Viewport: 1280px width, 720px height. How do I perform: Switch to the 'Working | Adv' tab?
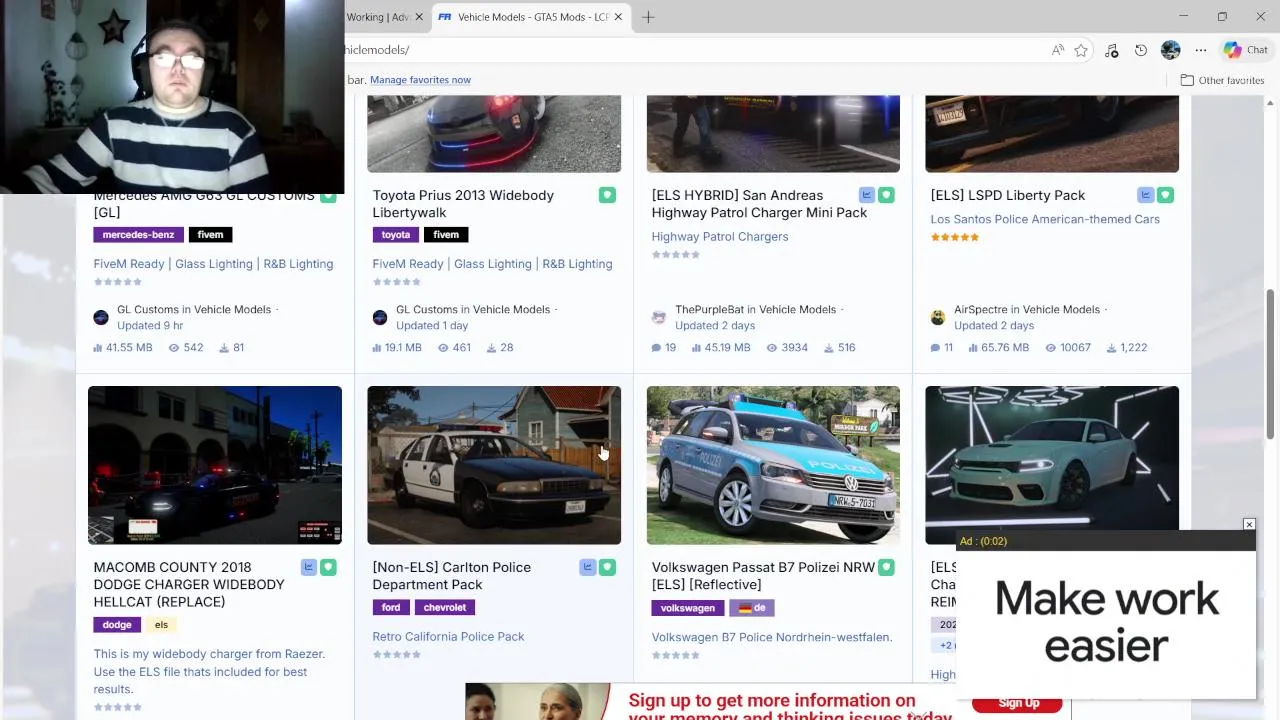(378, 17)
